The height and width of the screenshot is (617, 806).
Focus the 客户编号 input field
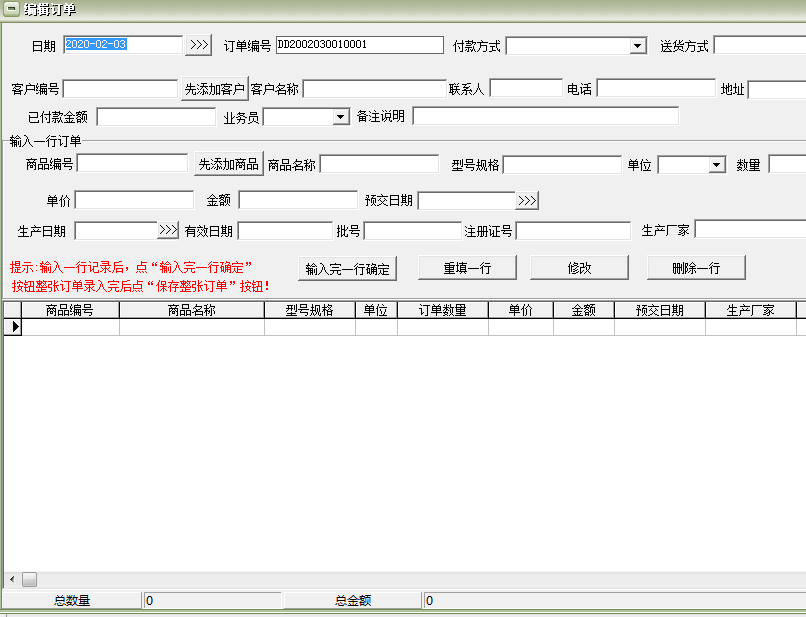tap(121, 89)
